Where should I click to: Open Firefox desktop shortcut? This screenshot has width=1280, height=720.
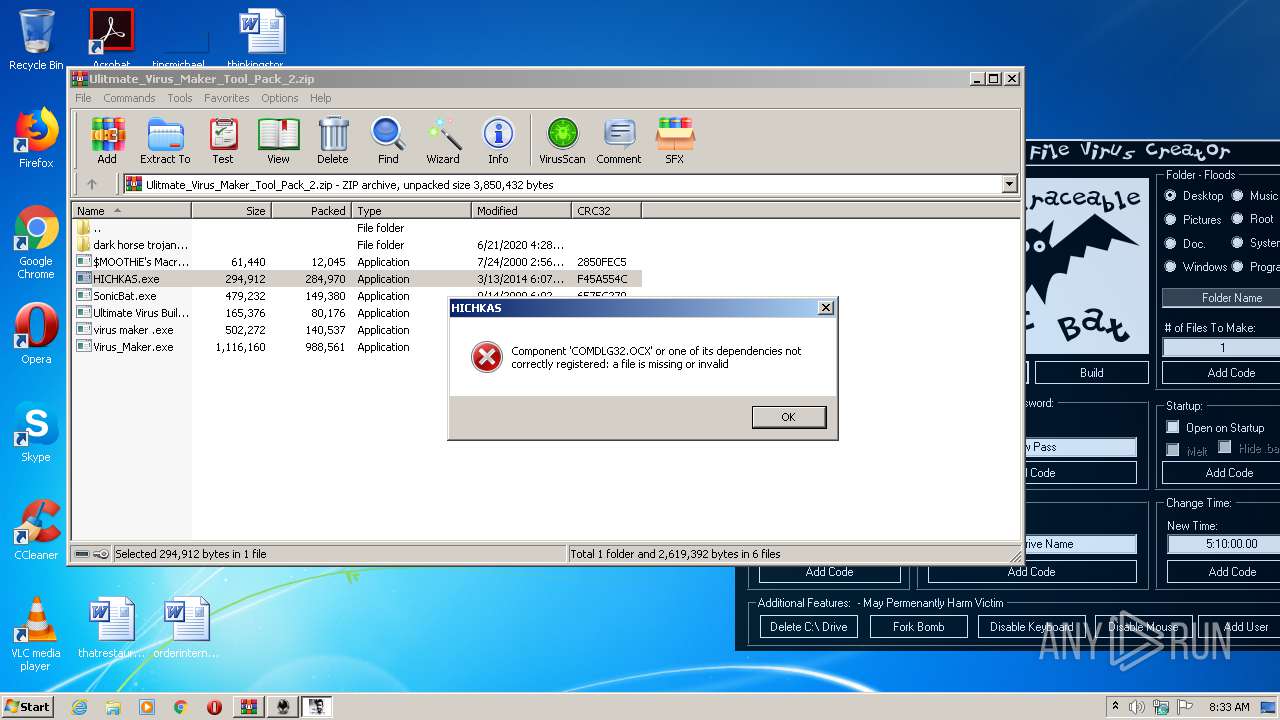pyautogui.click(x=36, y=138)
